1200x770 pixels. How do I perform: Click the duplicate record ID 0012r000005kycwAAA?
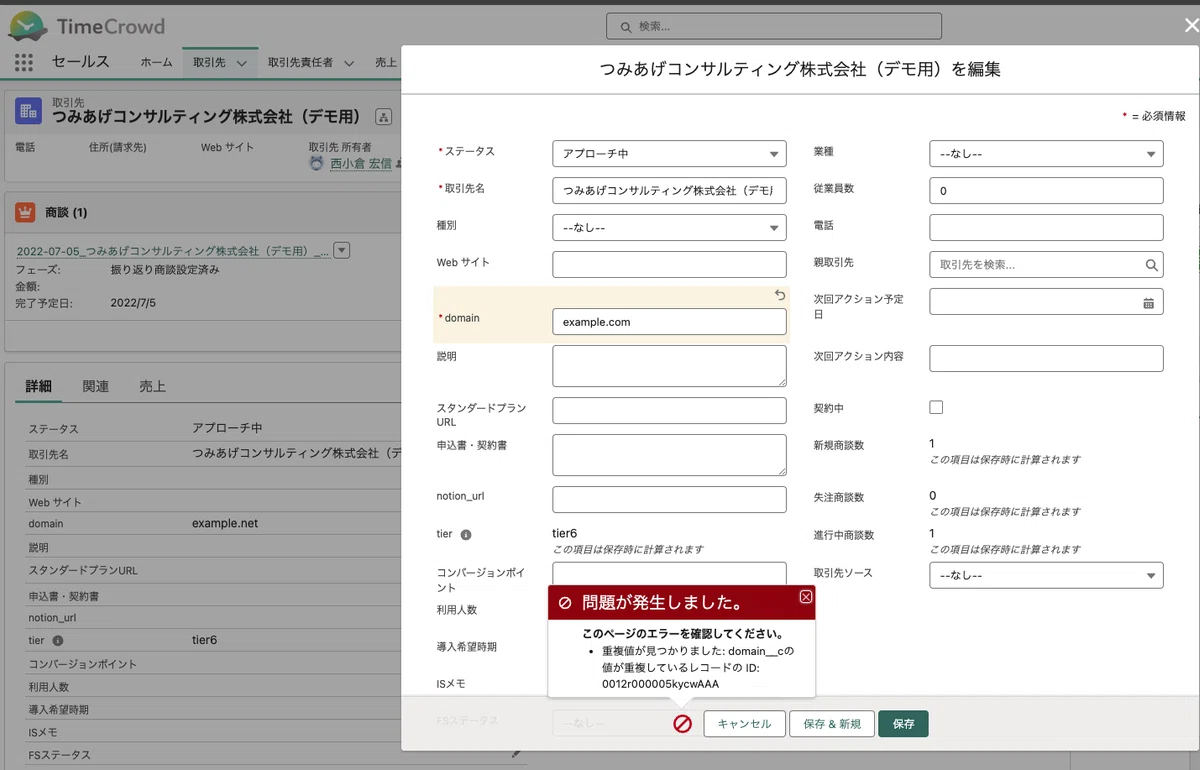click(x=660, y=684)
